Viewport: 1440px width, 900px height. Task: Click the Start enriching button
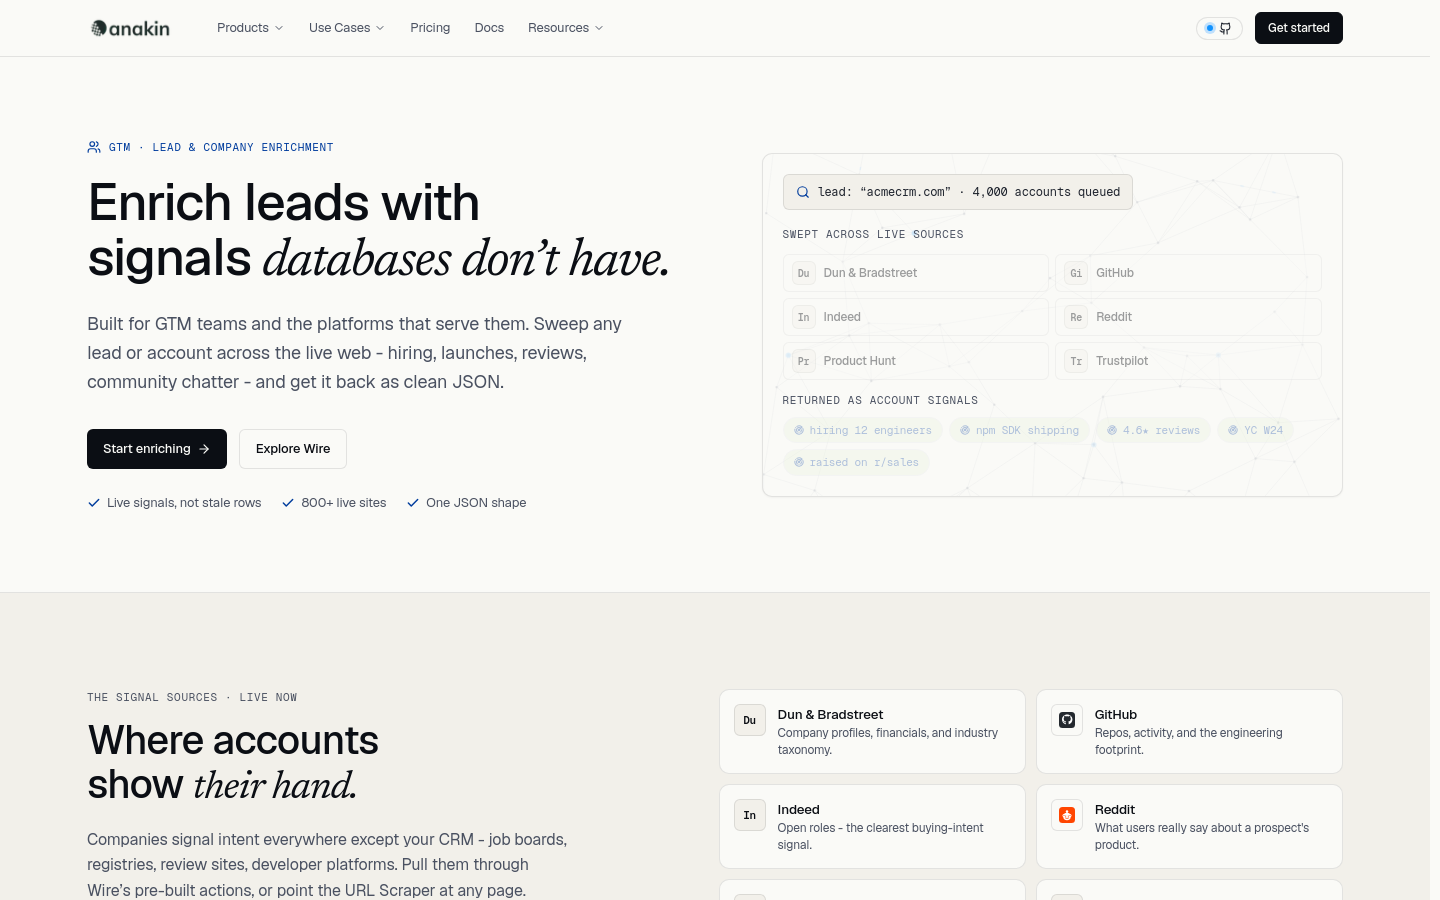tap(157, 449)
